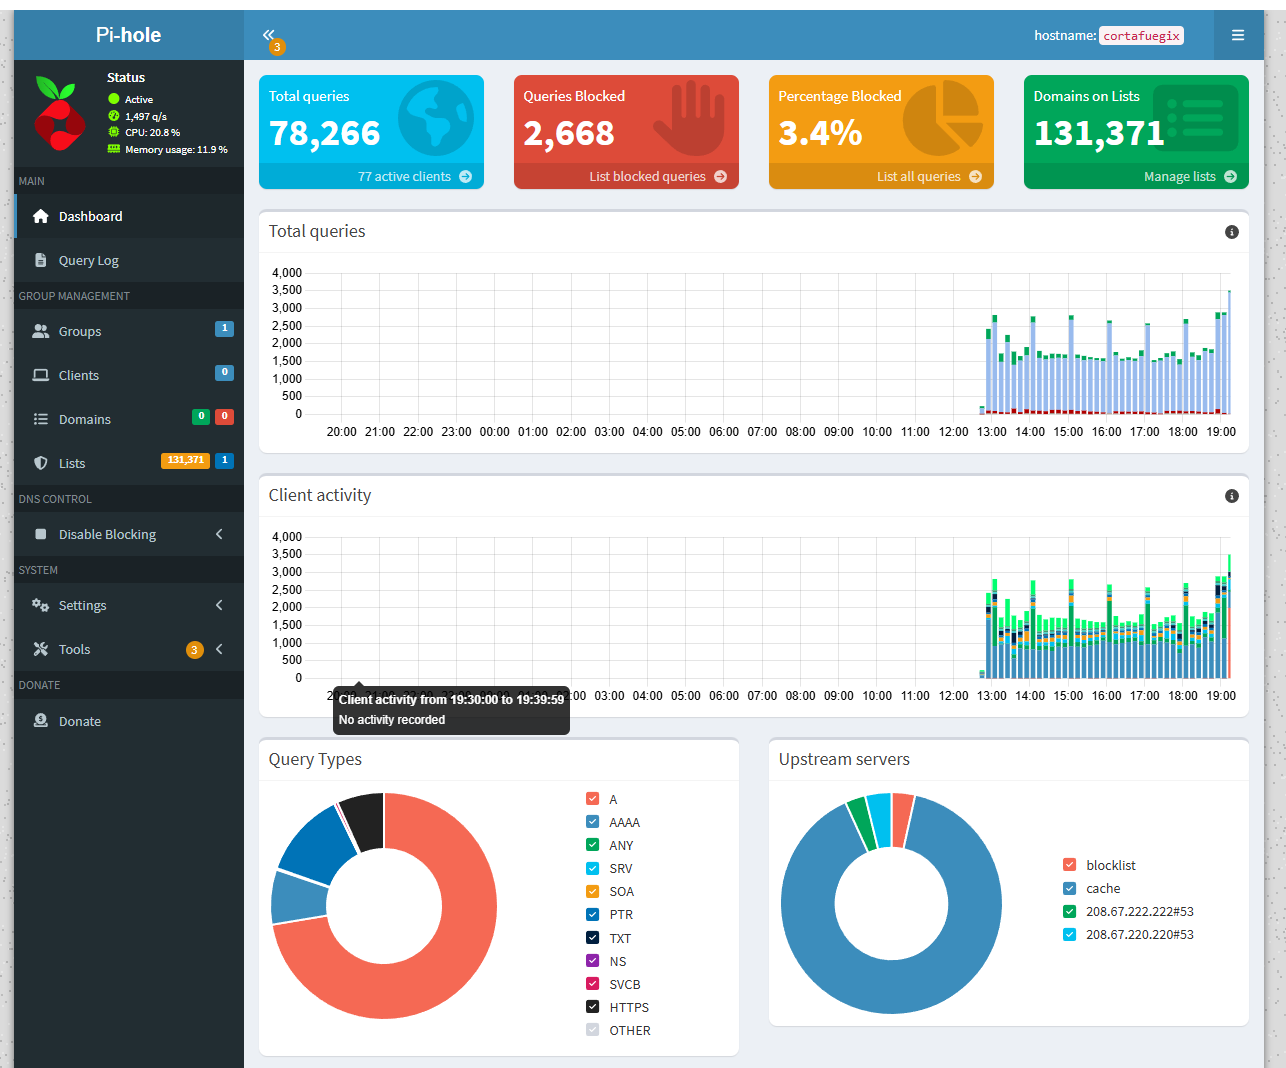Open the Clients menu item
Viewport: 1286px width, 1068px height.
[x=129, y=375]
